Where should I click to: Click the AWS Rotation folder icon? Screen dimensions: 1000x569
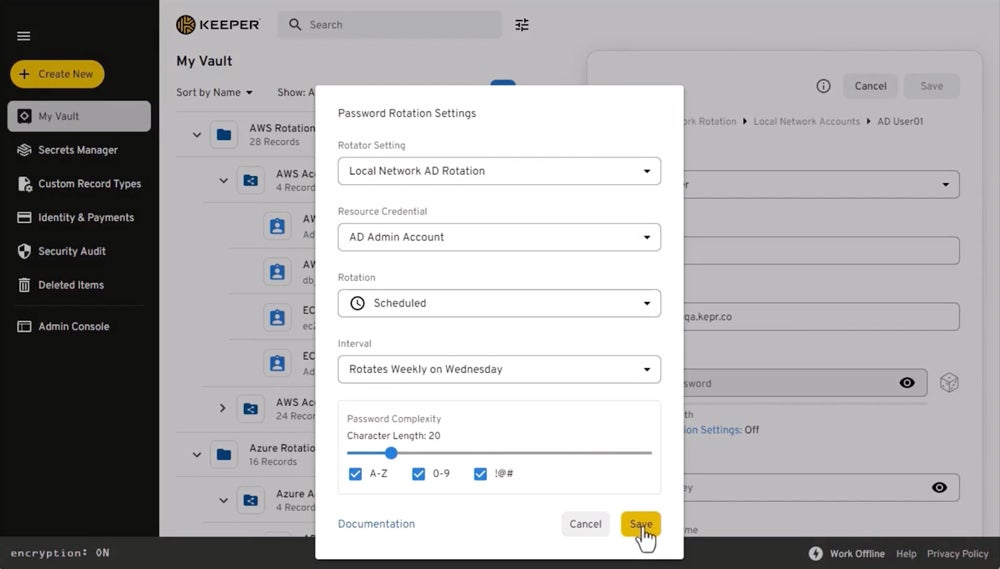224,135
